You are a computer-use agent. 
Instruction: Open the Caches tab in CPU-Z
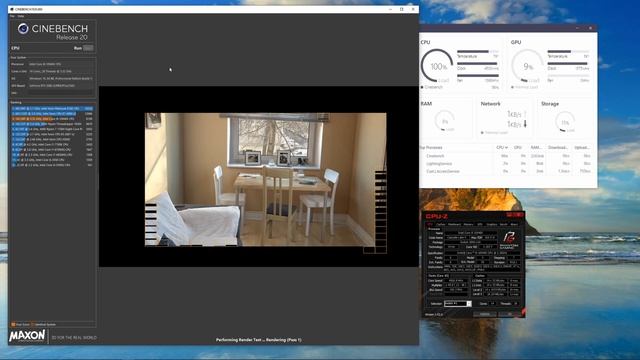point(440,224)
